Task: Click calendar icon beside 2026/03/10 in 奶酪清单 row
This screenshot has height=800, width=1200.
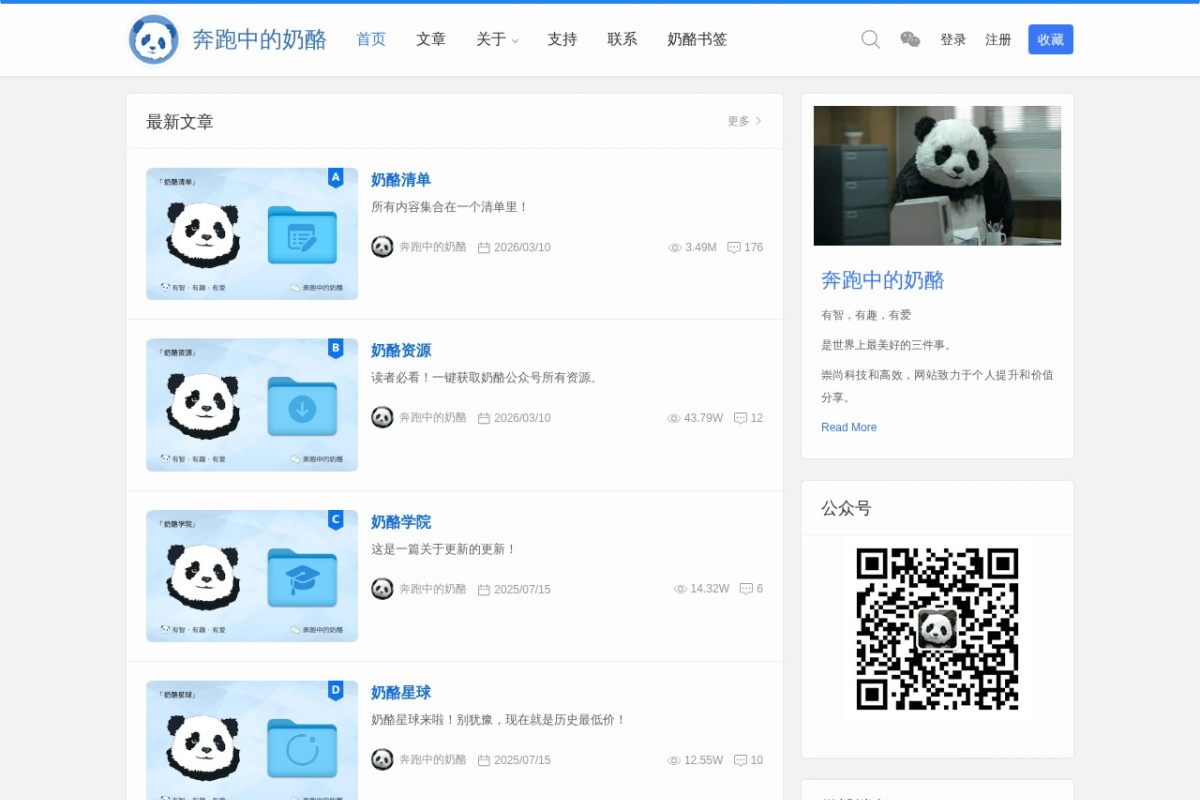Action: [484, 248]
